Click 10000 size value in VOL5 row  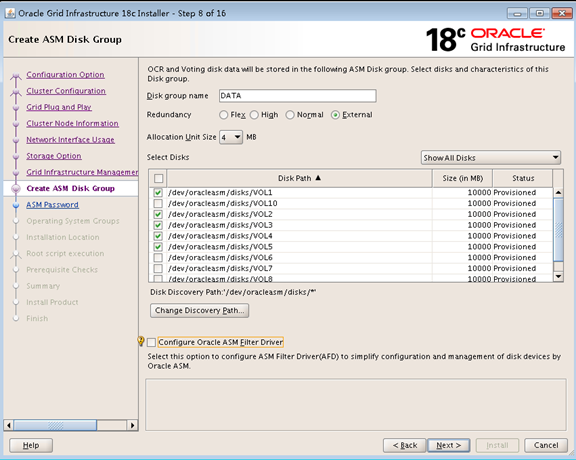click(x=479, y=247)
